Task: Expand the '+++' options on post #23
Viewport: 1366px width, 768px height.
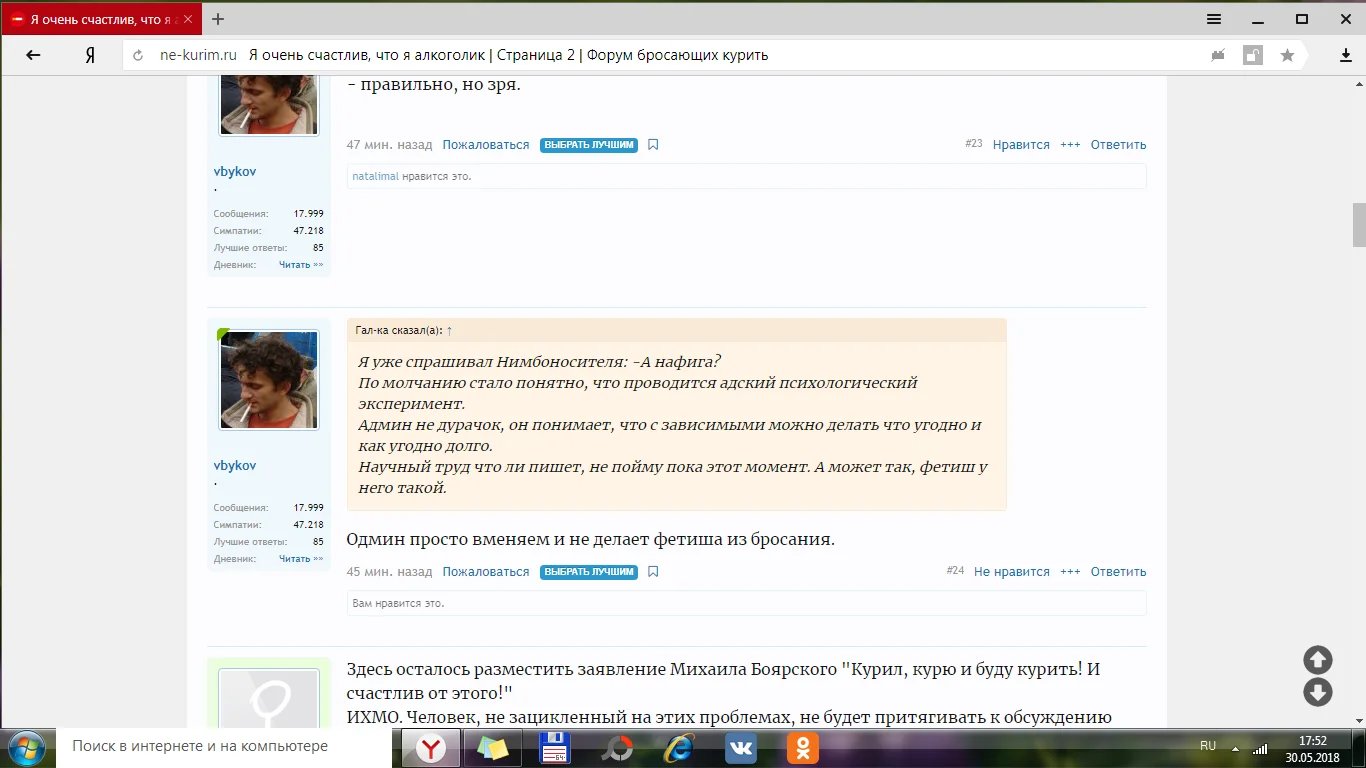Action: coord(1070,145)
